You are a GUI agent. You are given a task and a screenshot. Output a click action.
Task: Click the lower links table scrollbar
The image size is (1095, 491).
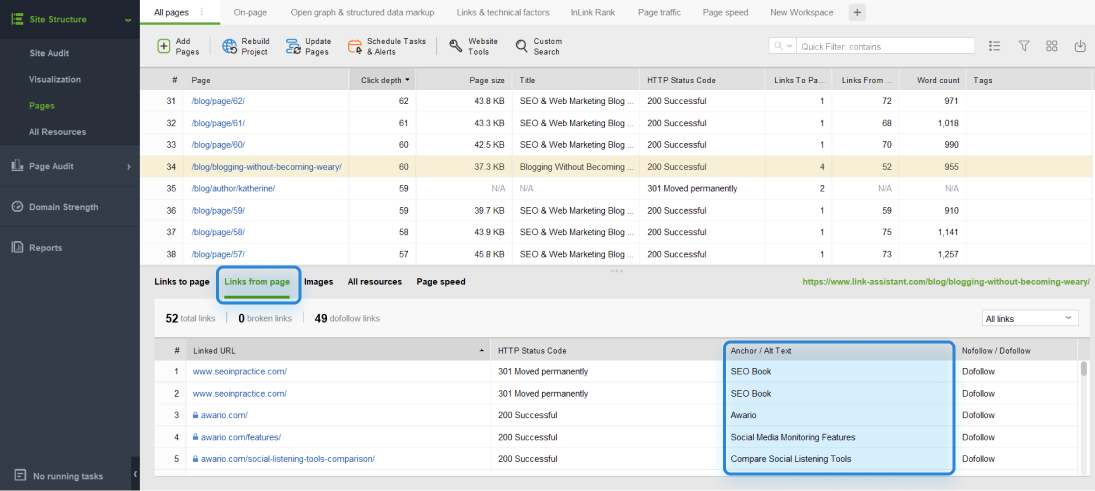[x=1084, y=369]
